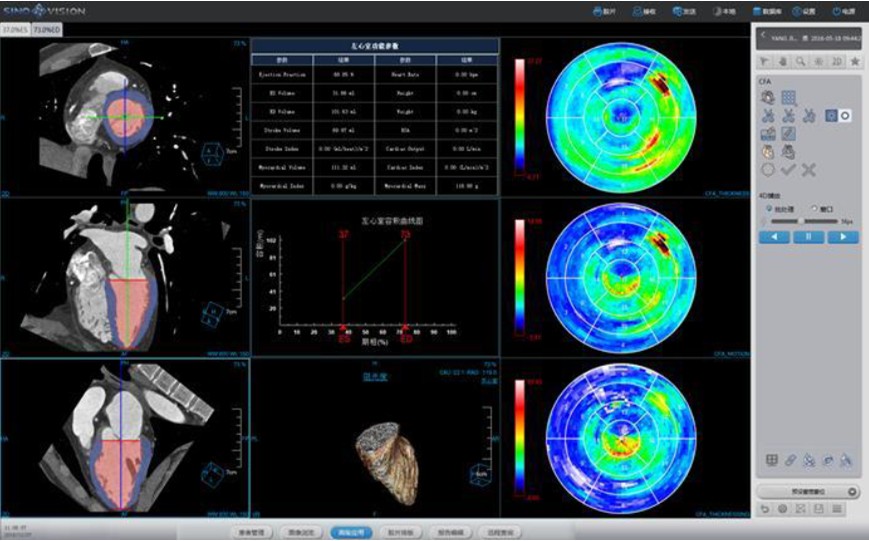869x541 pixels.
Task: Select the hand pan tool
Action: (x=783, y=61)
